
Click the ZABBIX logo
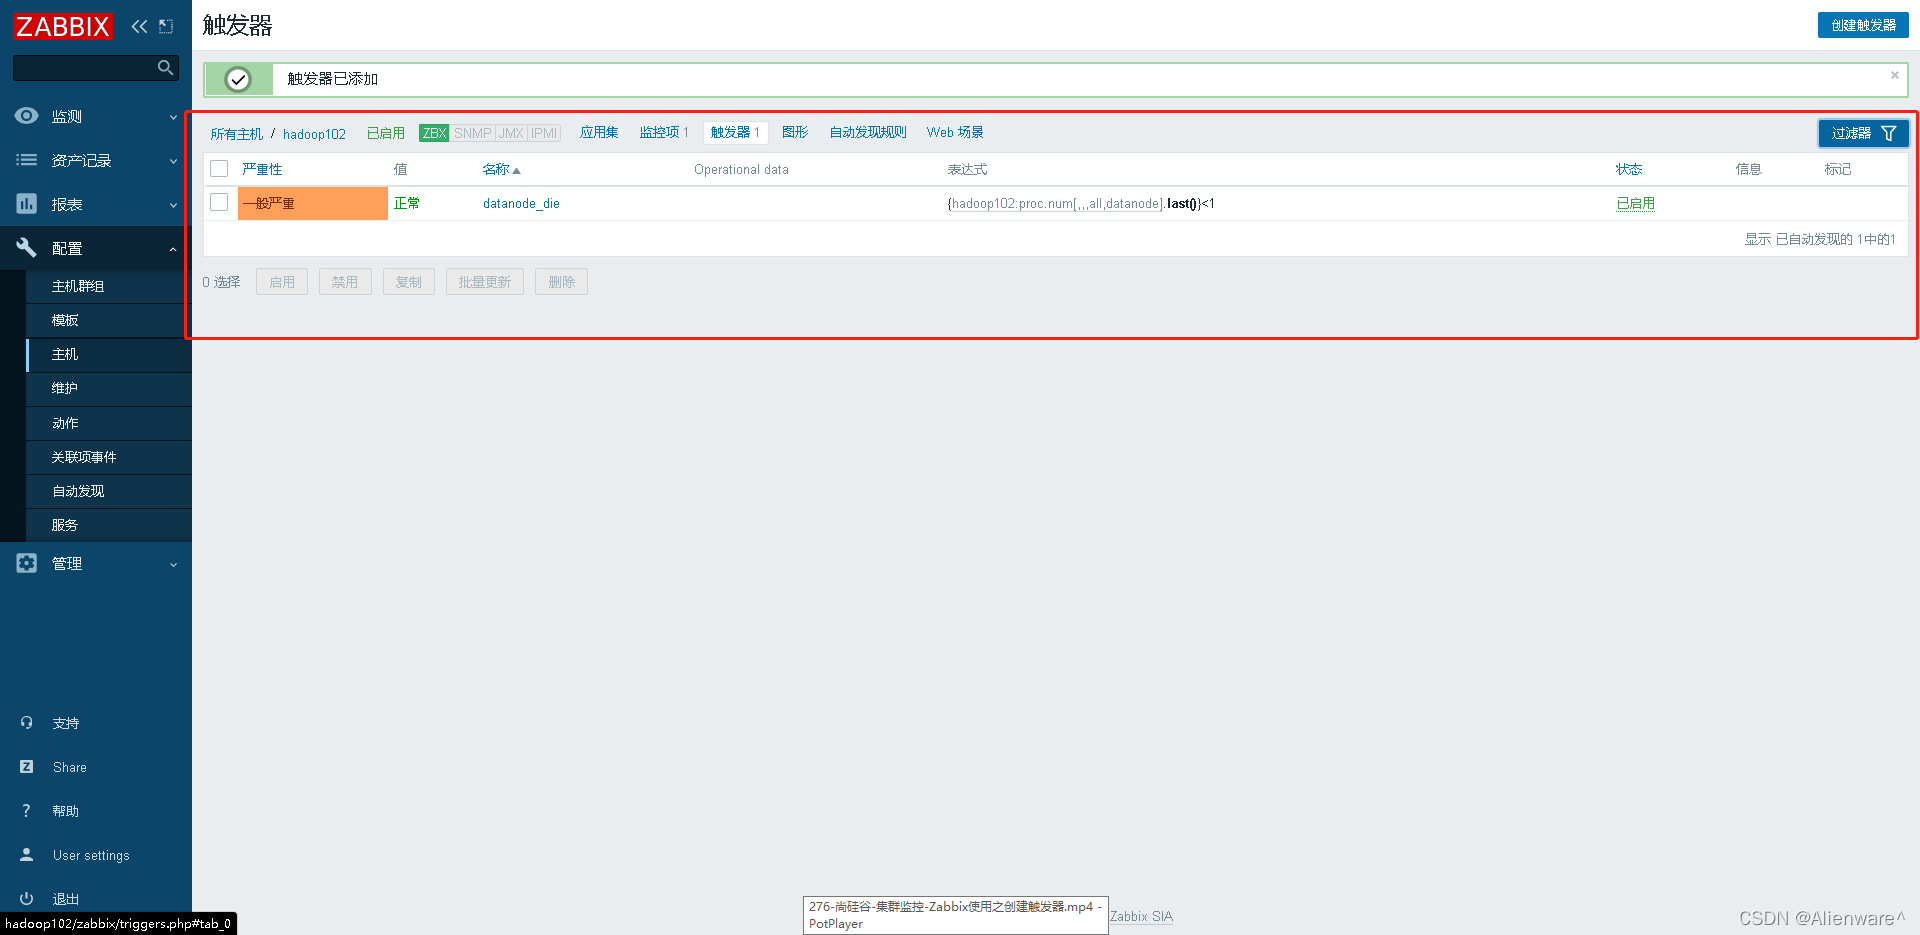[63, 26]
